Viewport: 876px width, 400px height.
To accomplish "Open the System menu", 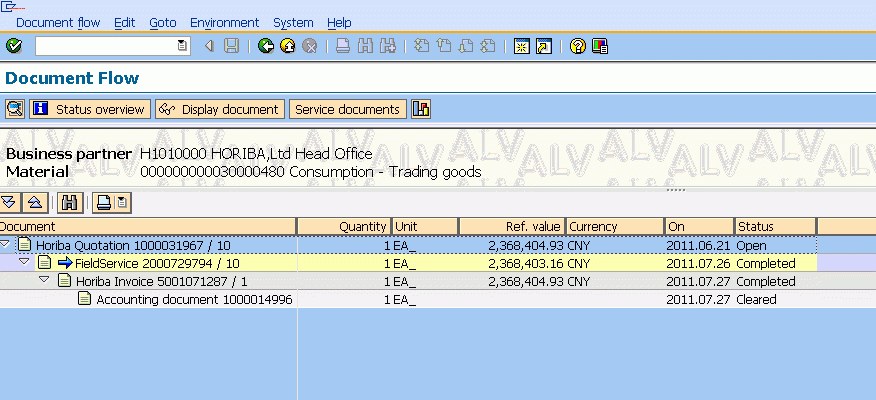I will point(293,23).
